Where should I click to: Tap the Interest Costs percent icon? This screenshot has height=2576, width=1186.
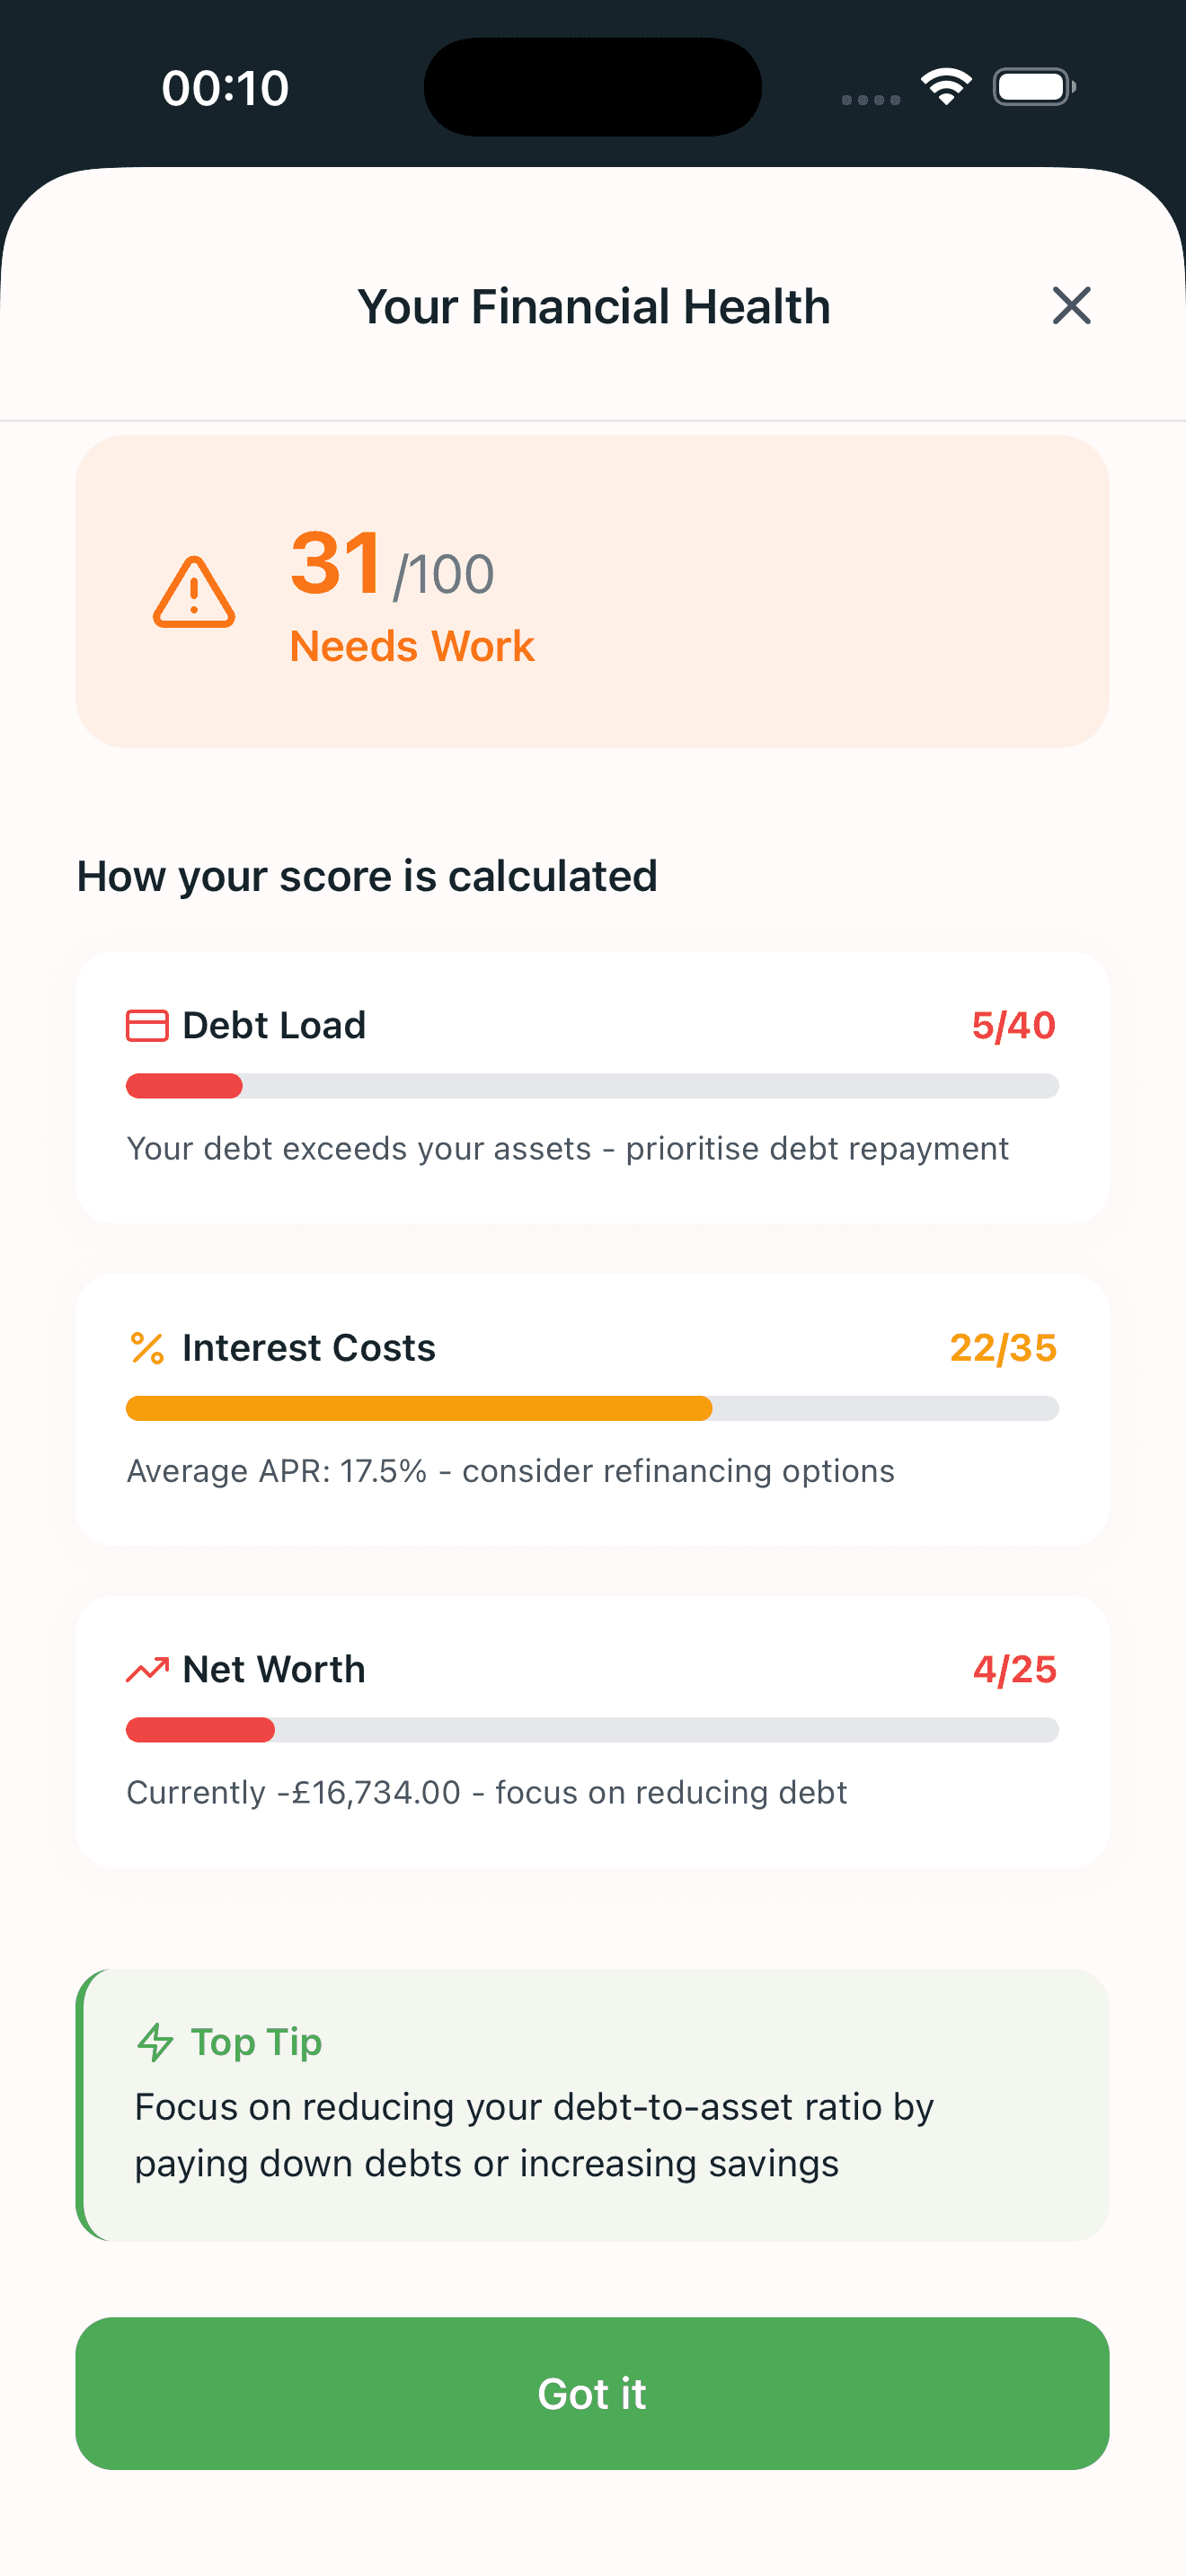tap(147, 1348)
